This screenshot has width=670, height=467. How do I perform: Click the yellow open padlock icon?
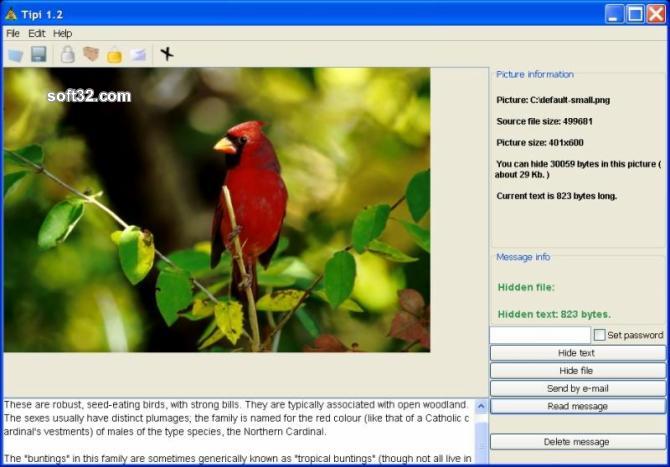click(x=114, y=55)
